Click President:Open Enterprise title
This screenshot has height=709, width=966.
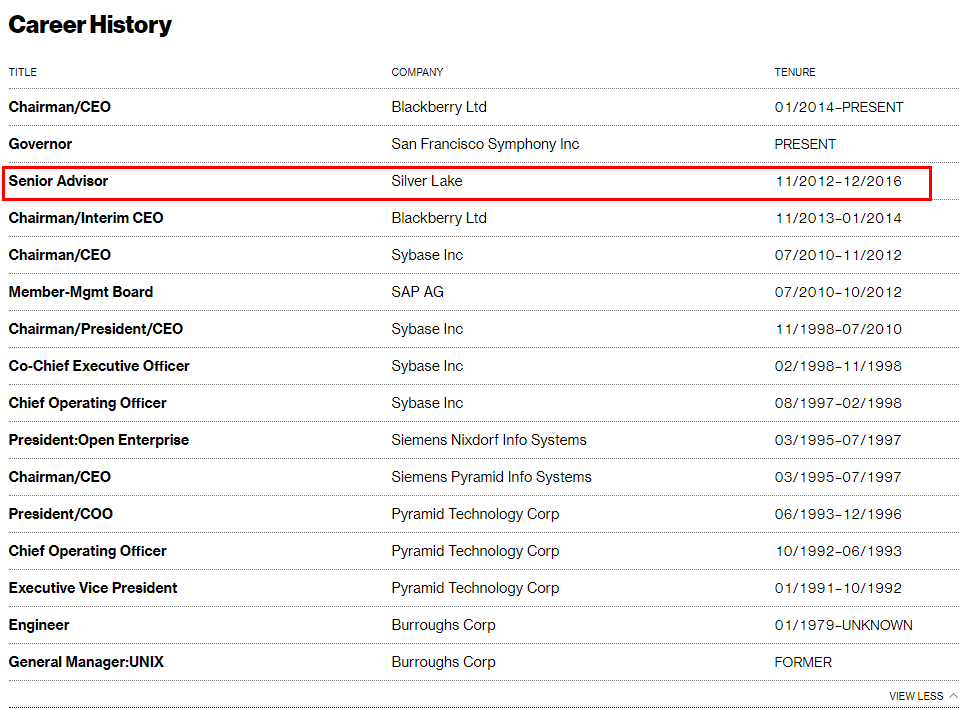pyautogui.click(x=99, y=440)
